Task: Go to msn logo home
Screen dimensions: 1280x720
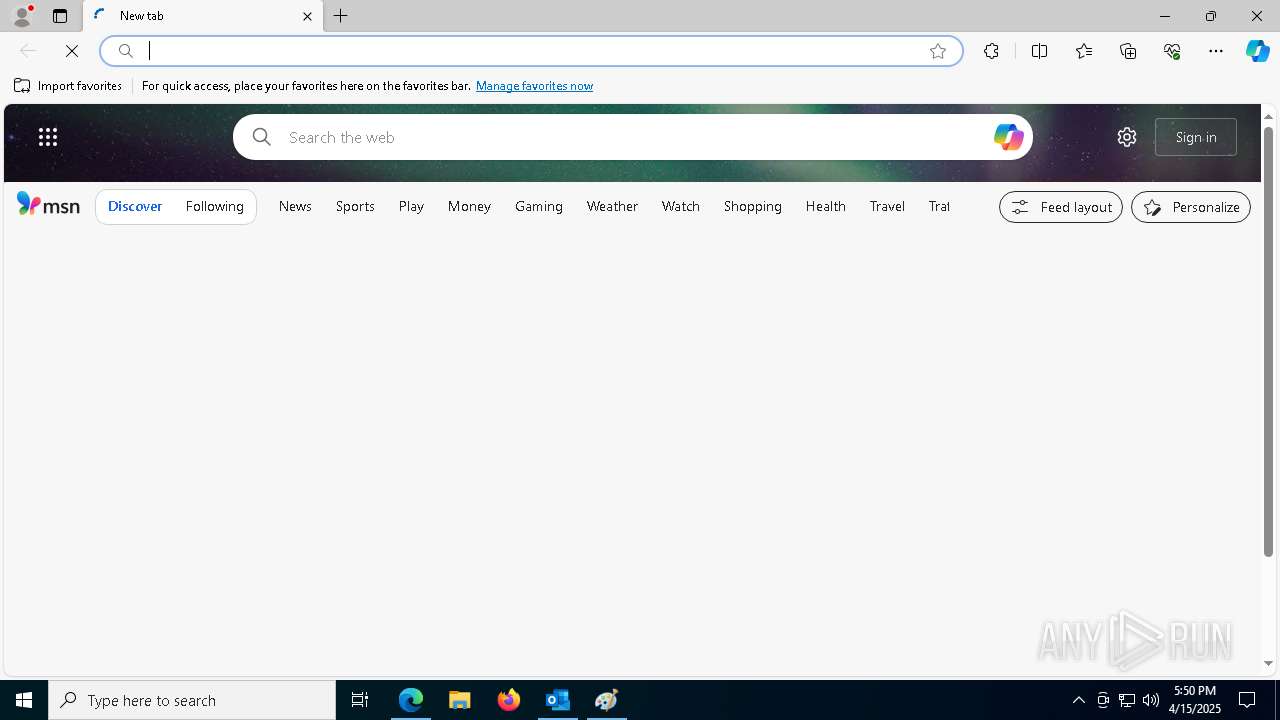Action: point(48,205)
